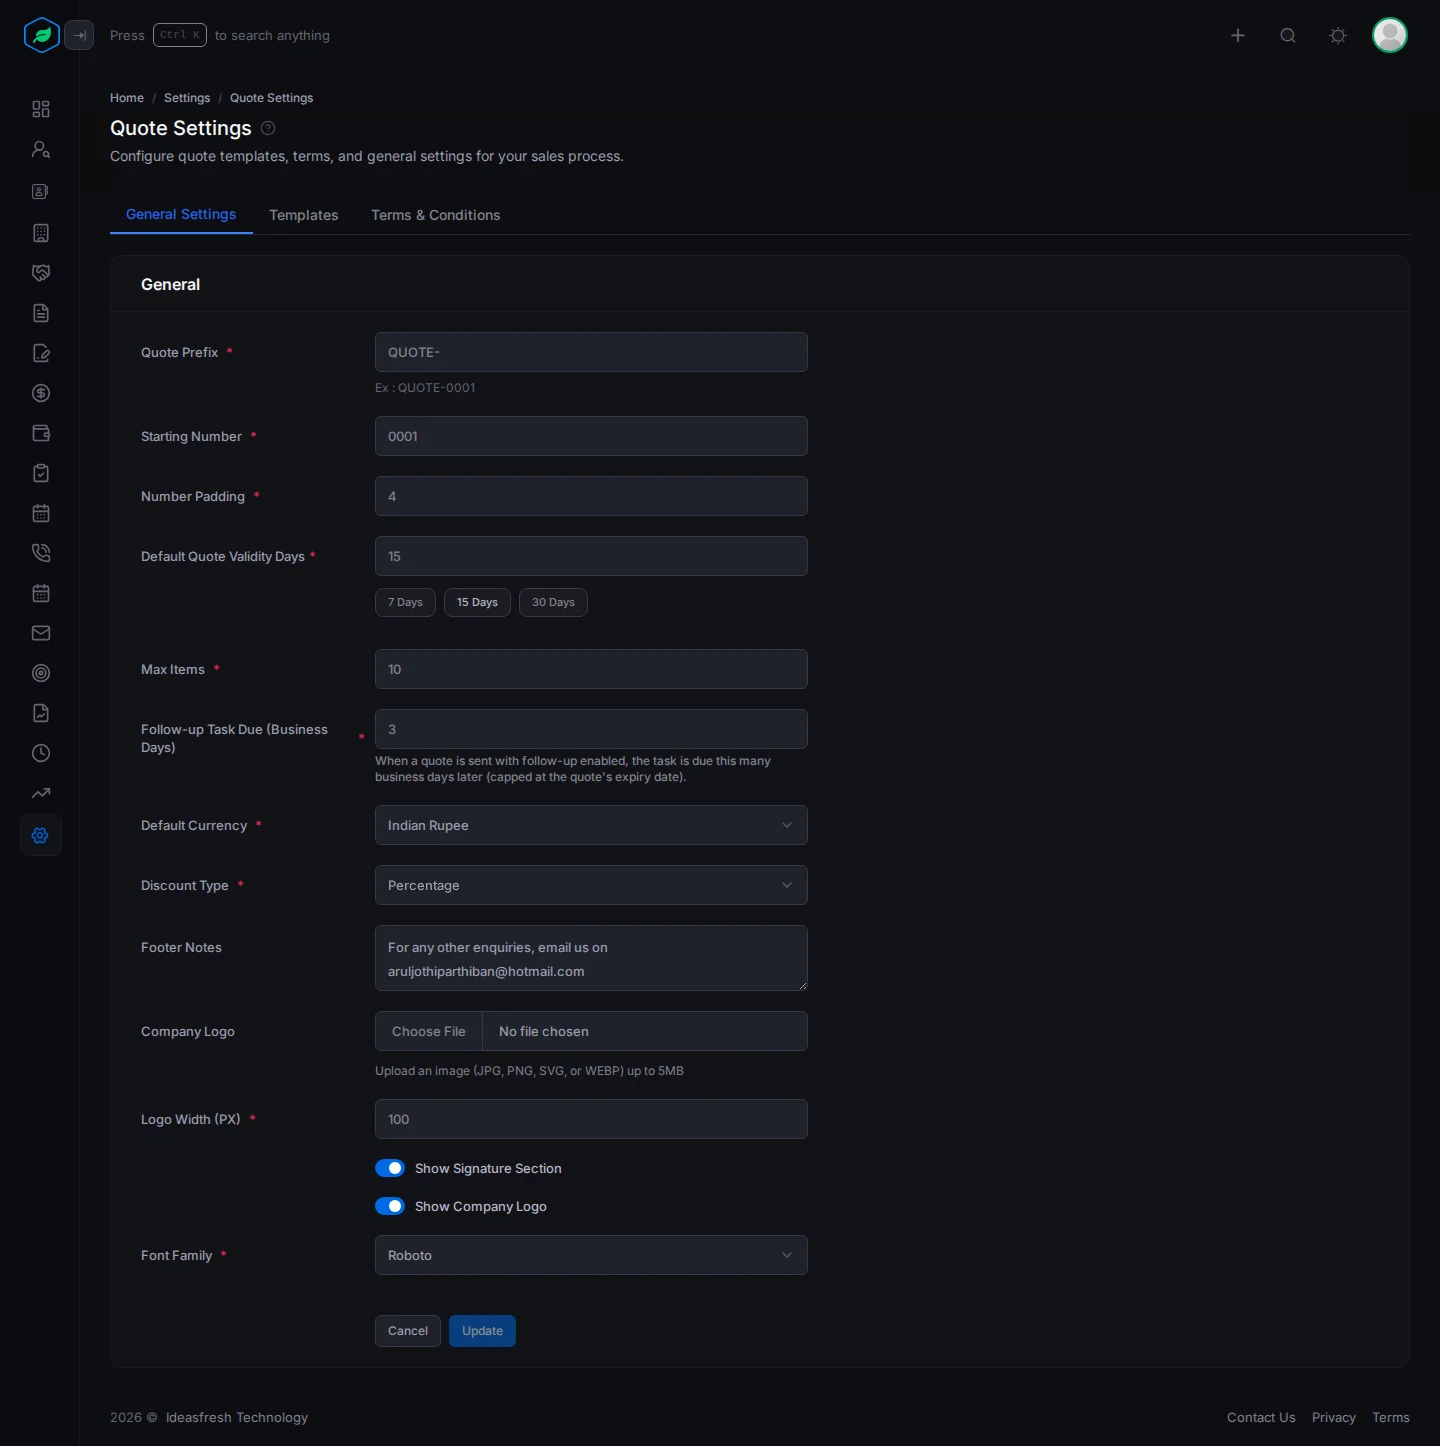Open the trending arrow sidebar icon
This screenshot has height=1446, width=1440.
click(41, 793)
